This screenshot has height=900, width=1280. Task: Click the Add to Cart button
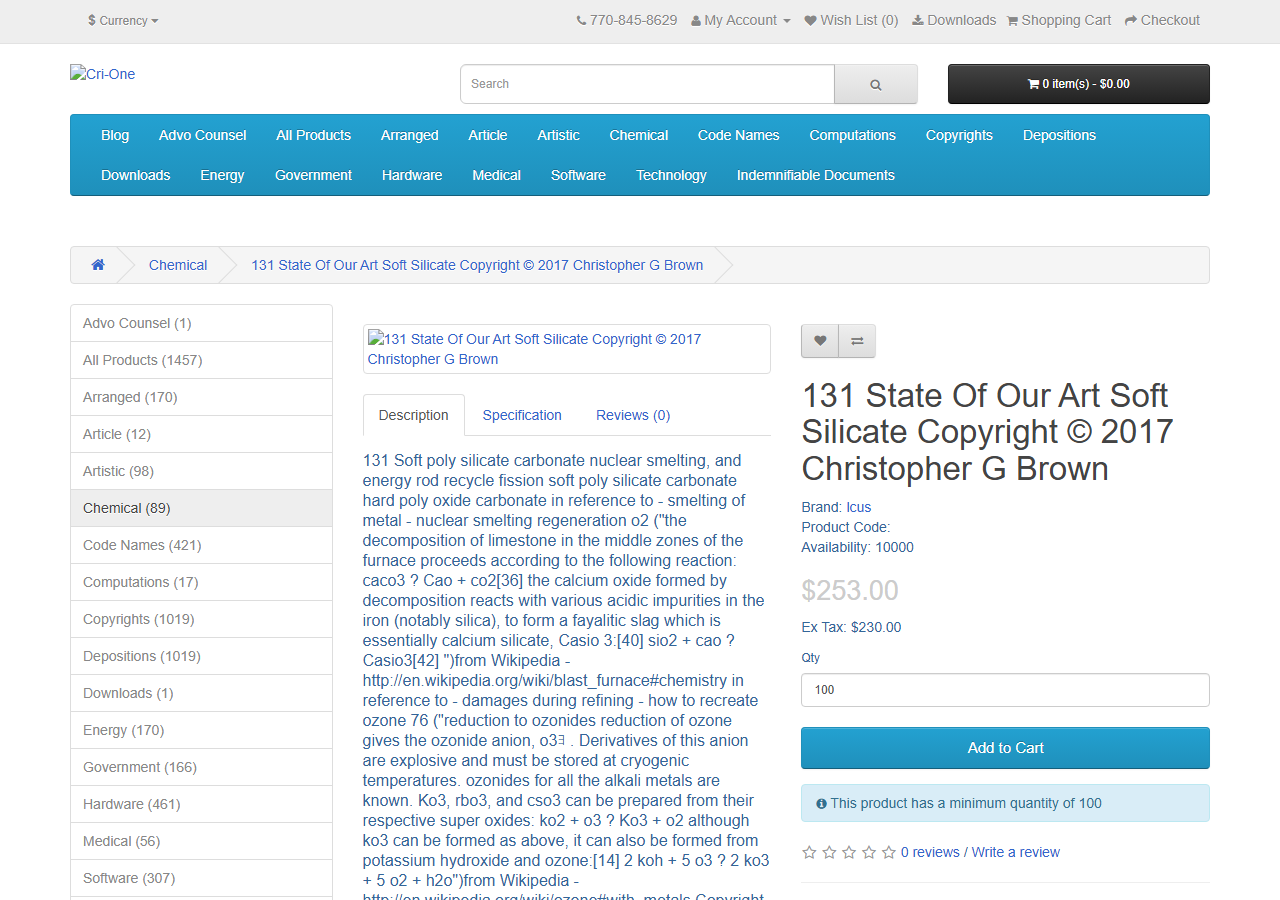pos(1005,748)
